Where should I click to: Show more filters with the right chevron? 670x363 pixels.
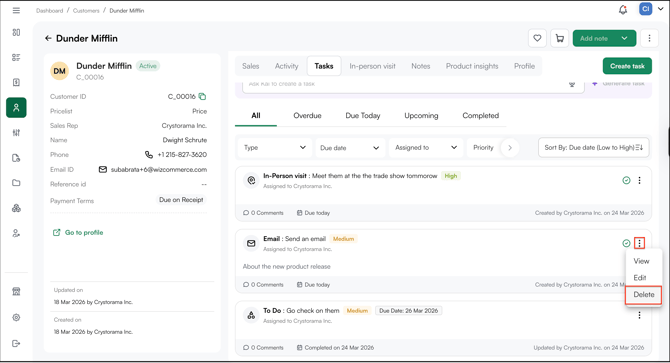coord(510,148)
